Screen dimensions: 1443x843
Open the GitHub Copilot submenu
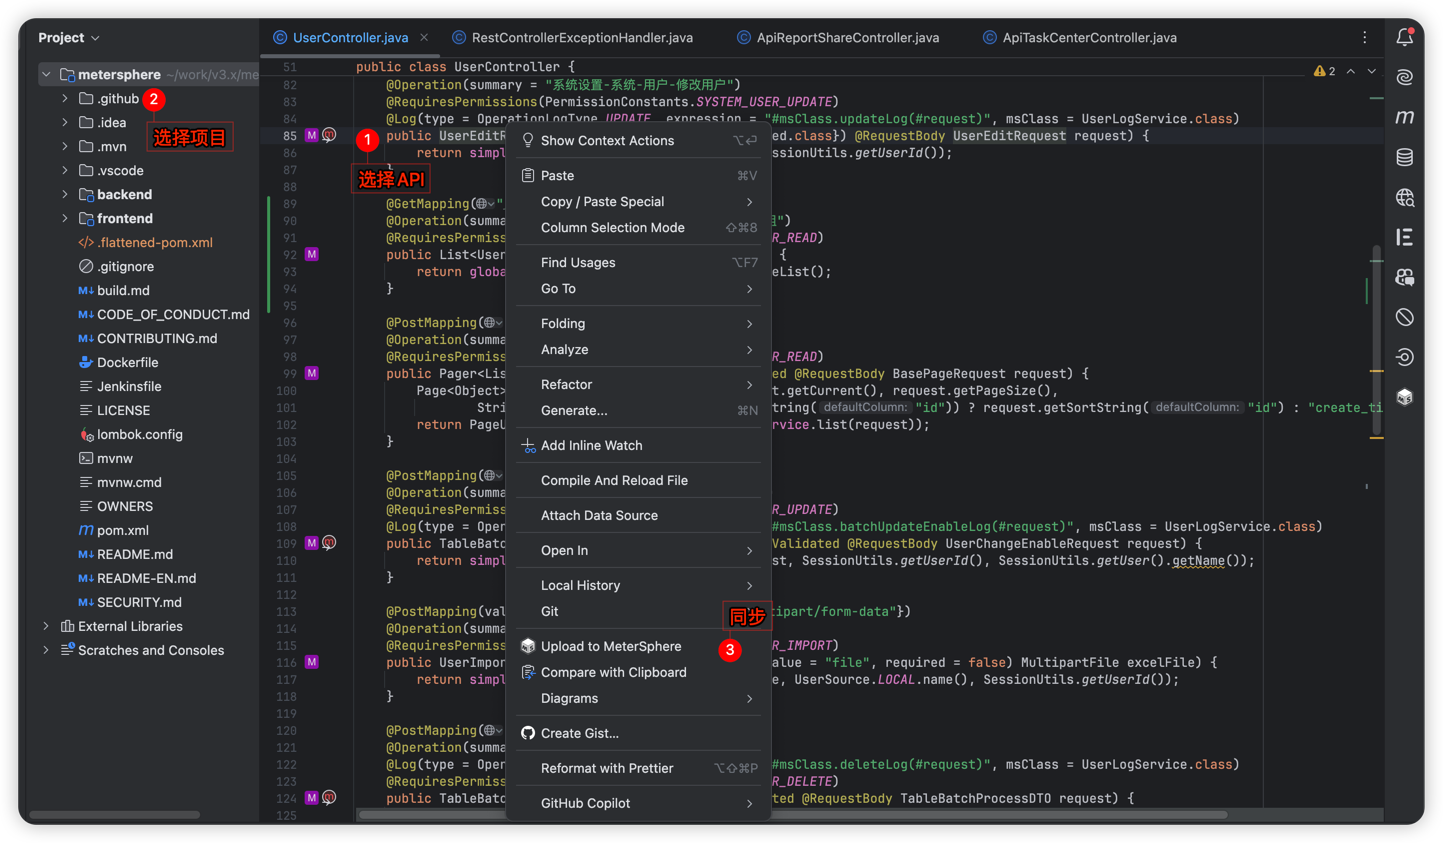click(x=639, y=803)
